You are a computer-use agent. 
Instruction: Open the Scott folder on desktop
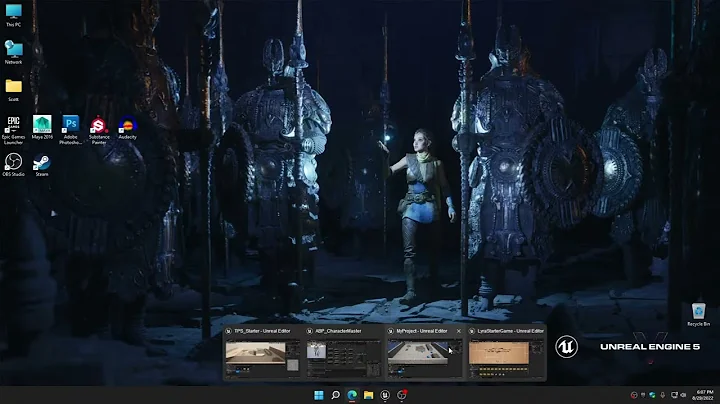click(x=13, y=90)
